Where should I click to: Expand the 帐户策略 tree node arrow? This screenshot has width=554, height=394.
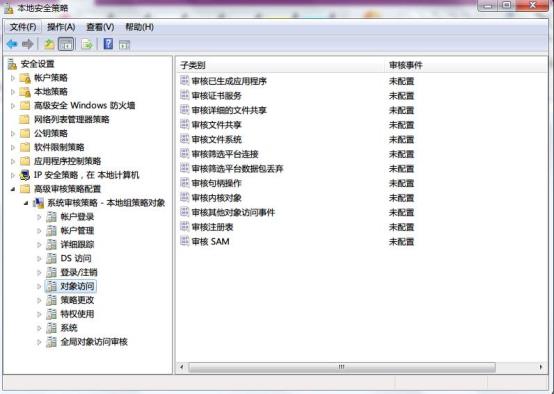(13, 78)
